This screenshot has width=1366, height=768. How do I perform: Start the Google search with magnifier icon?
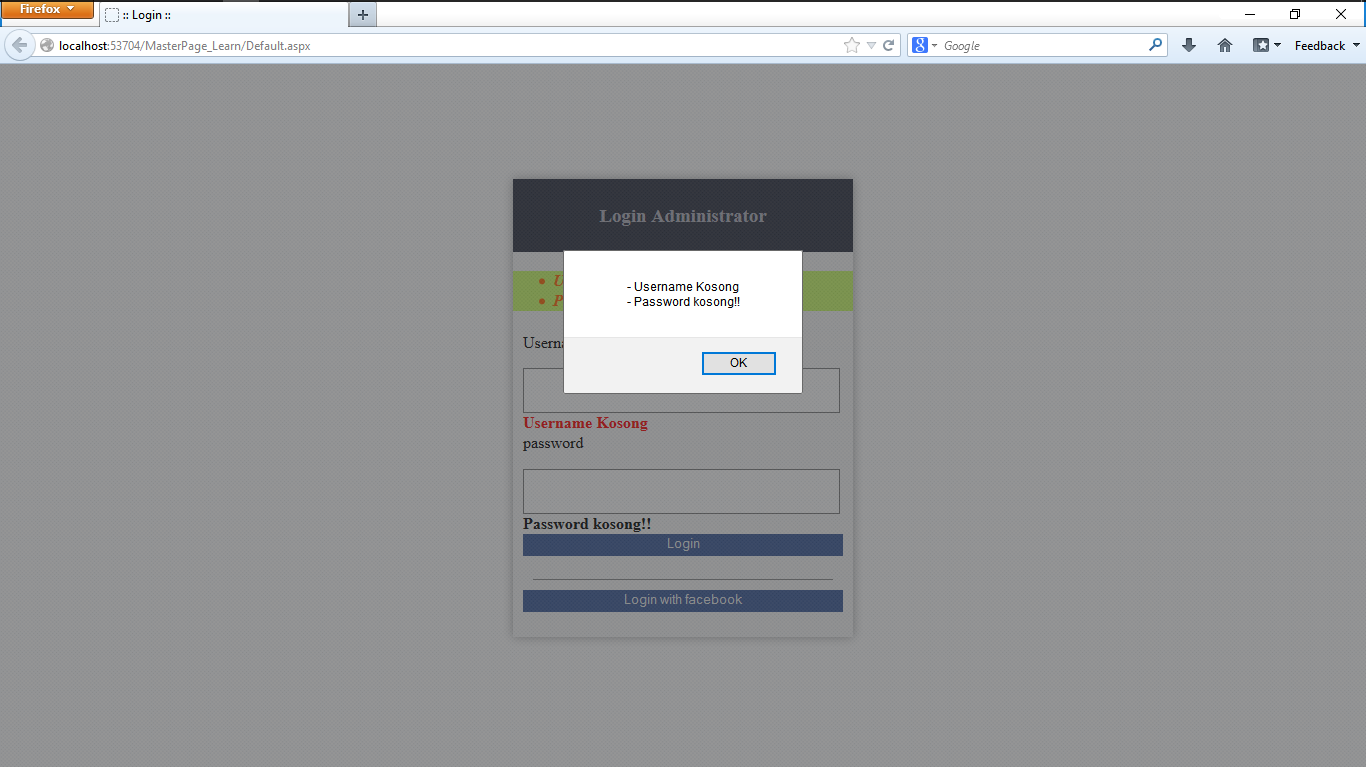pos(1154,44)
